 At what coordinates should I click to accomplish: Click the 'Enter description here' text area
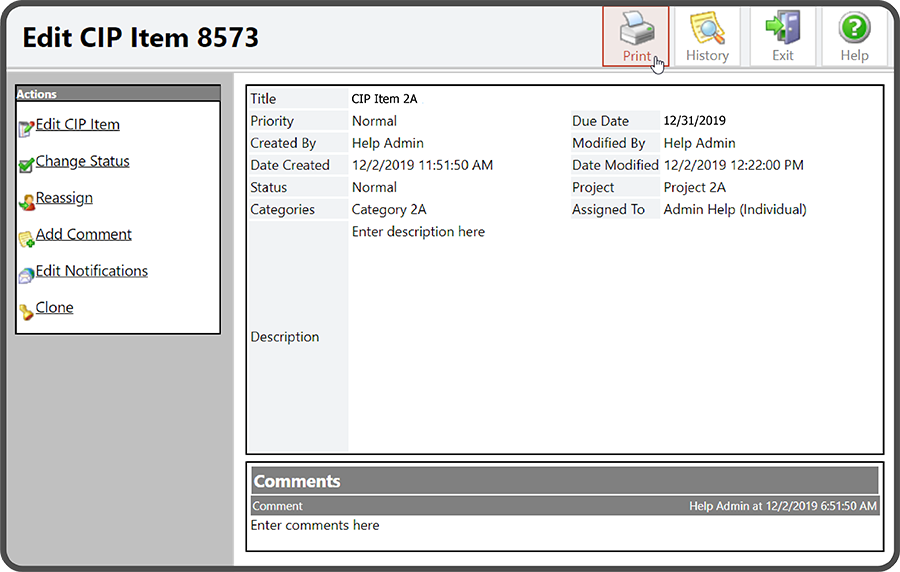coord(418,232)
